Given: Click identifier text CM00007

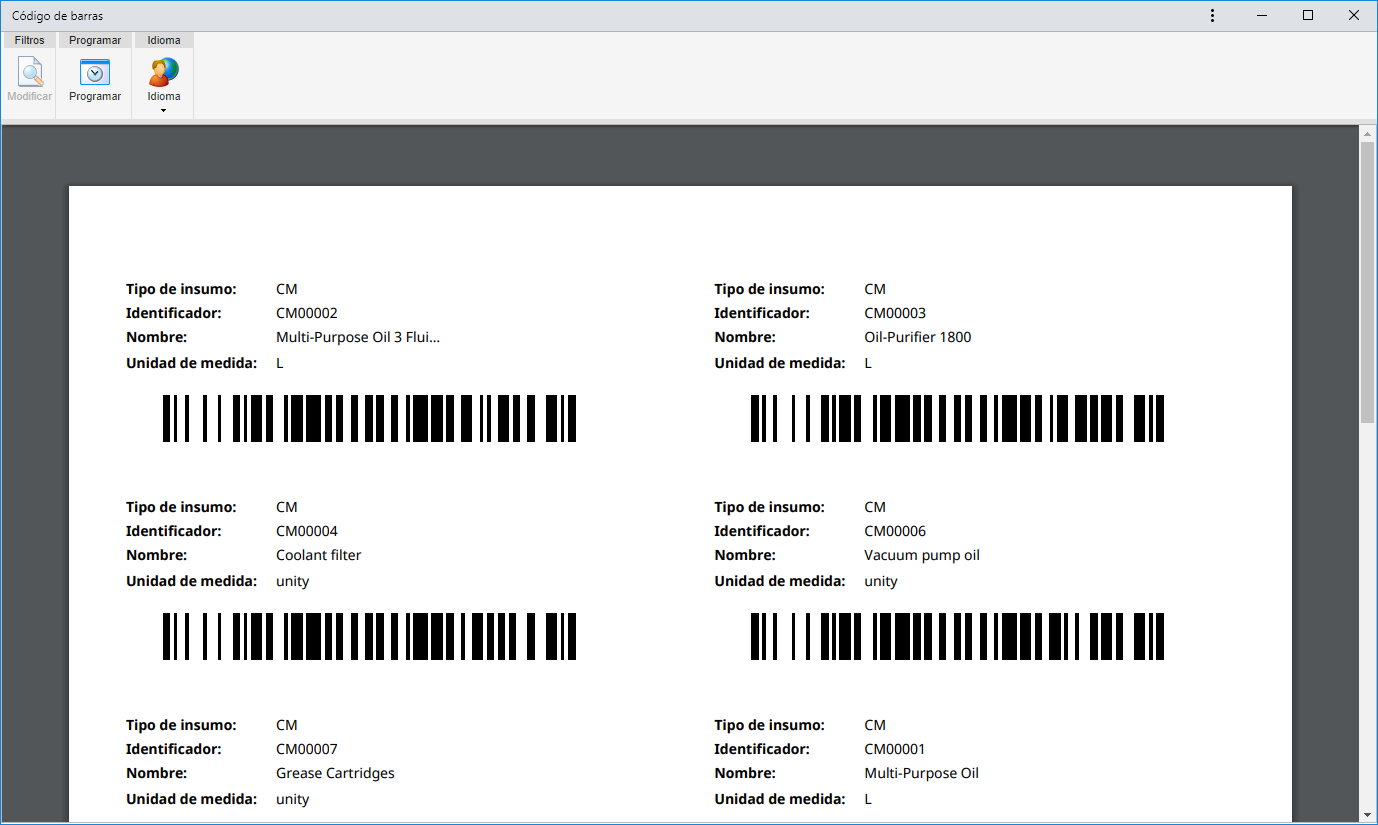Looking at the screenshot, I should pos(307,749).
